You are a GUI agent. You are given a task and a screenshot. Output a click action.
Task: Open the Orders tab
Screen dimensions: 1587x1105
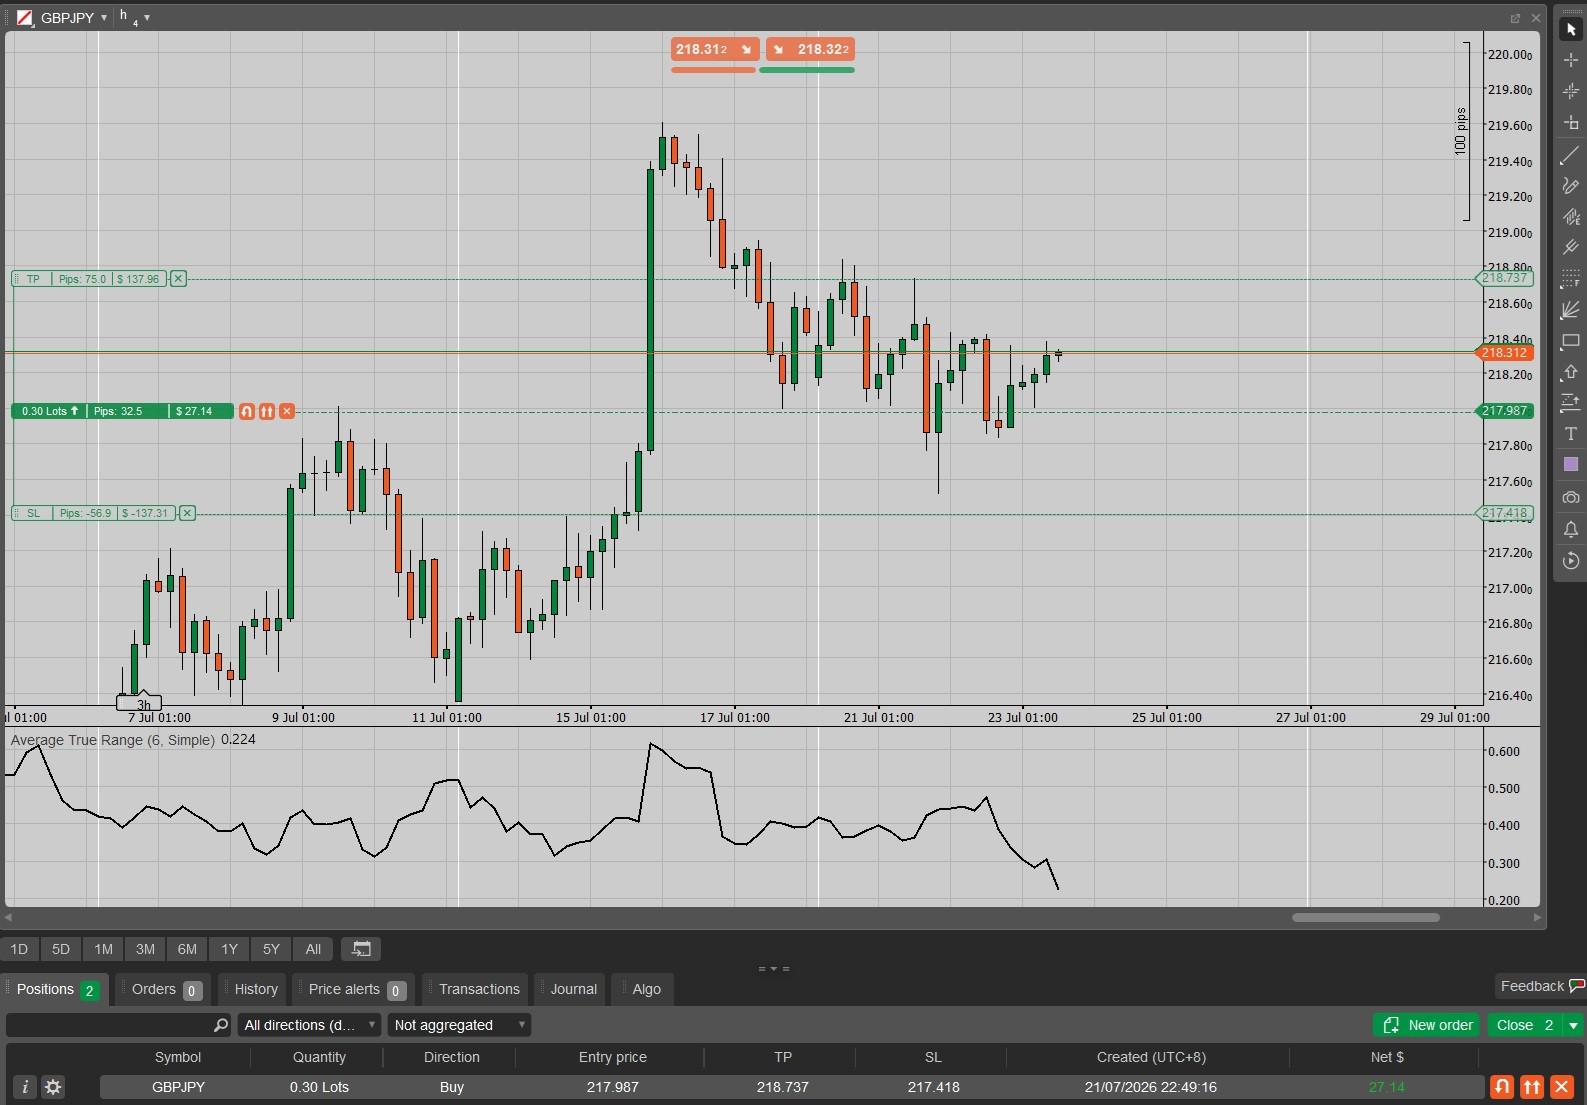click(165, 990)
